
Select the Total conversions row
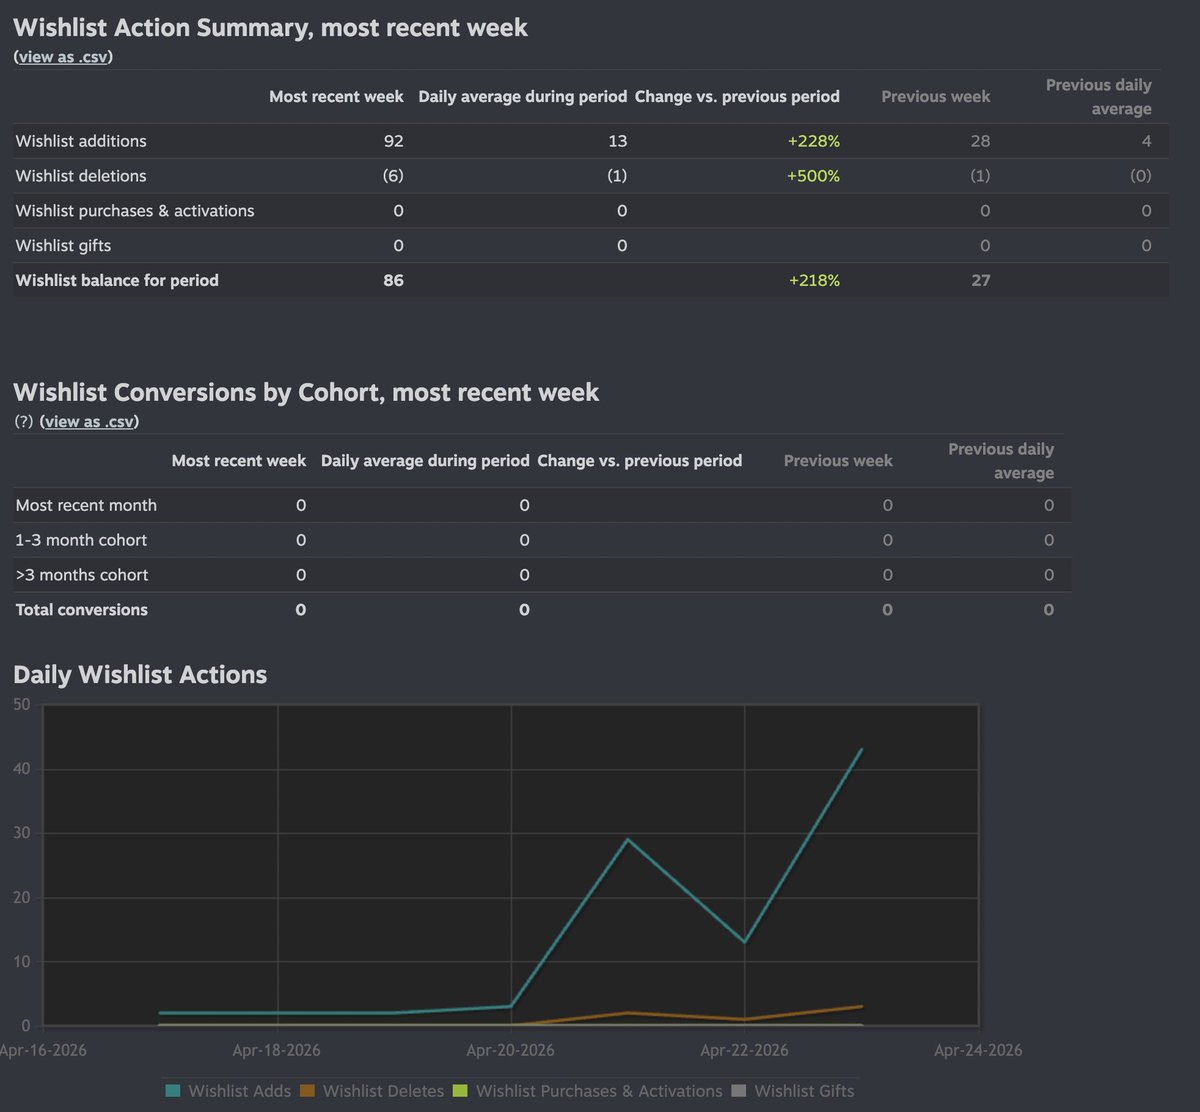tap(81, 609)
